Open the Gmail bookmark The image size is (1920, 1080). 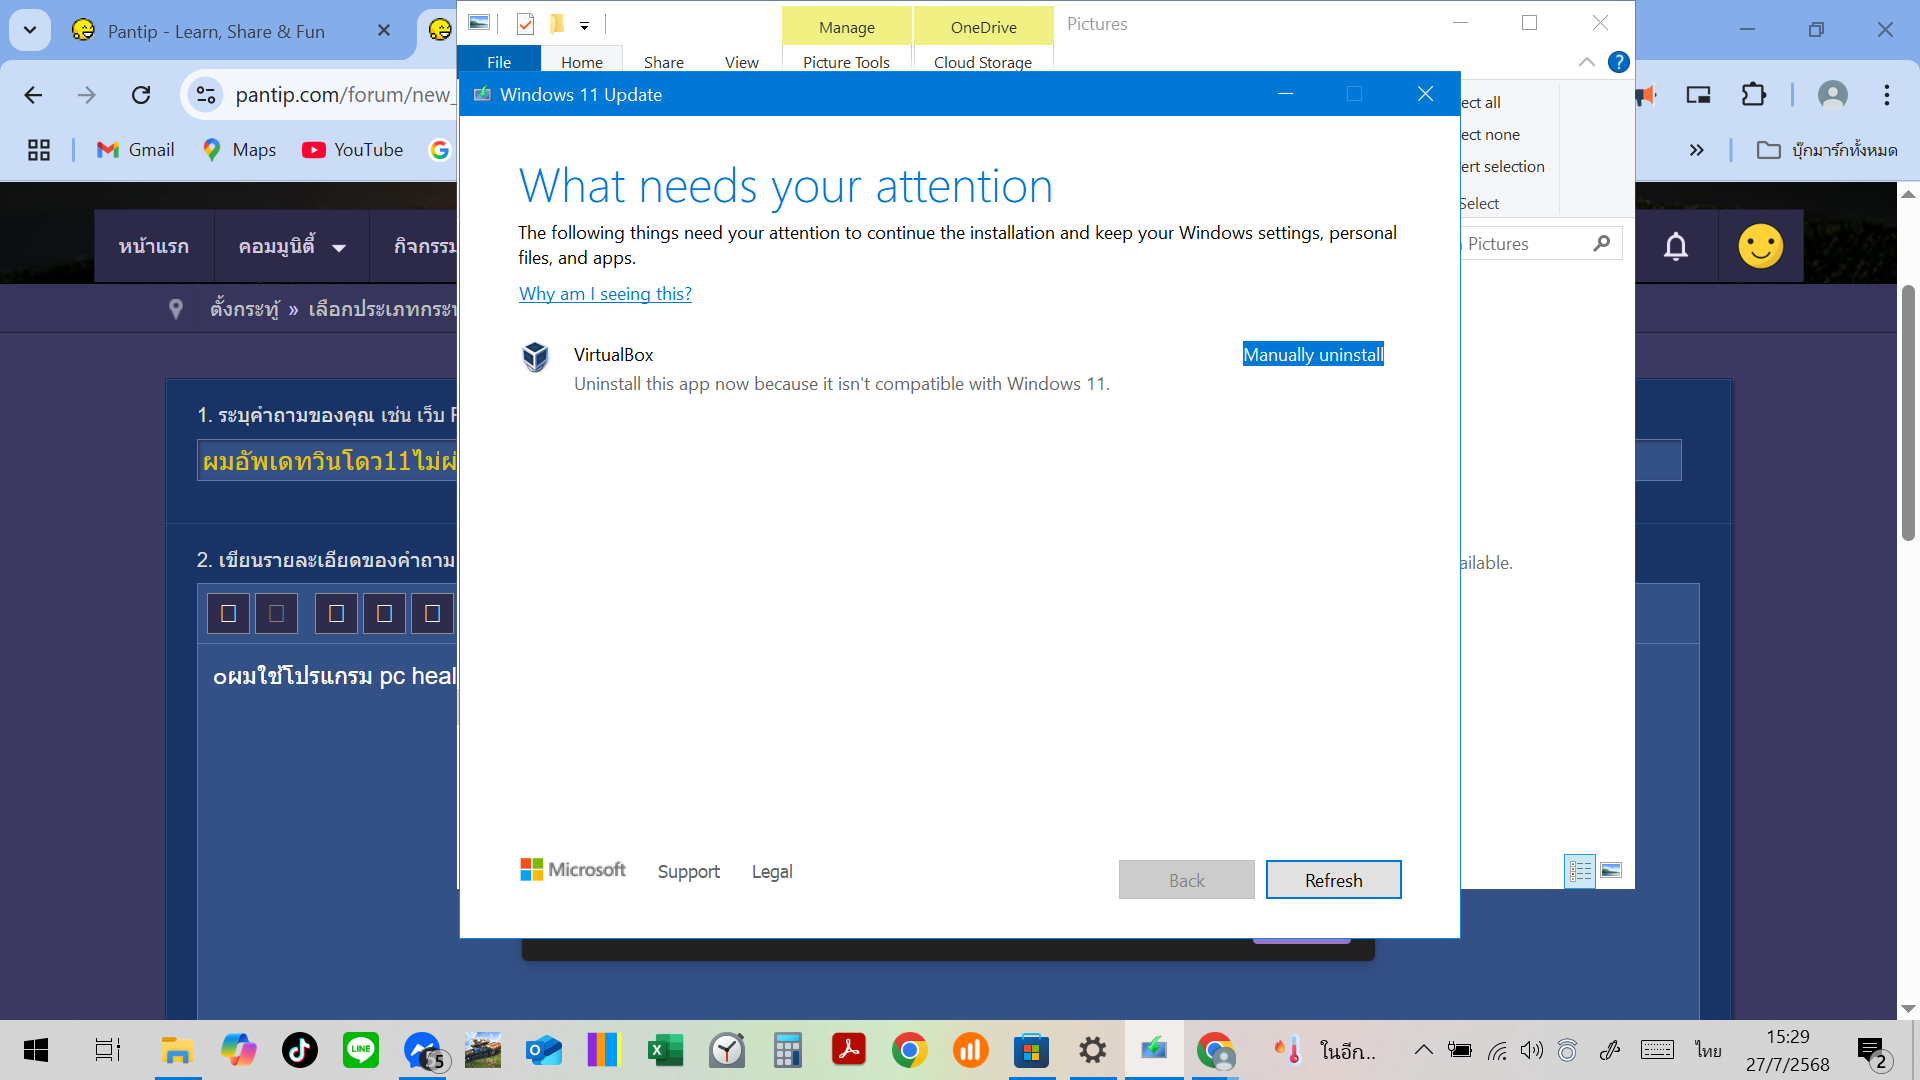point(136,150)
